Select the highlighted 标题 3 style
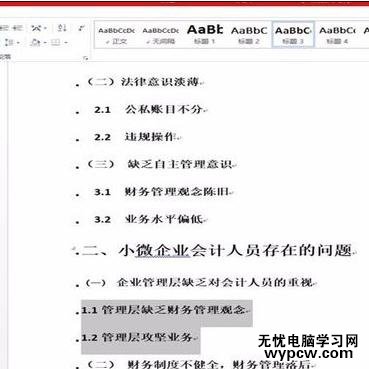Image resolution: width=369 pixels, height=369 pixels. point(293,35)
